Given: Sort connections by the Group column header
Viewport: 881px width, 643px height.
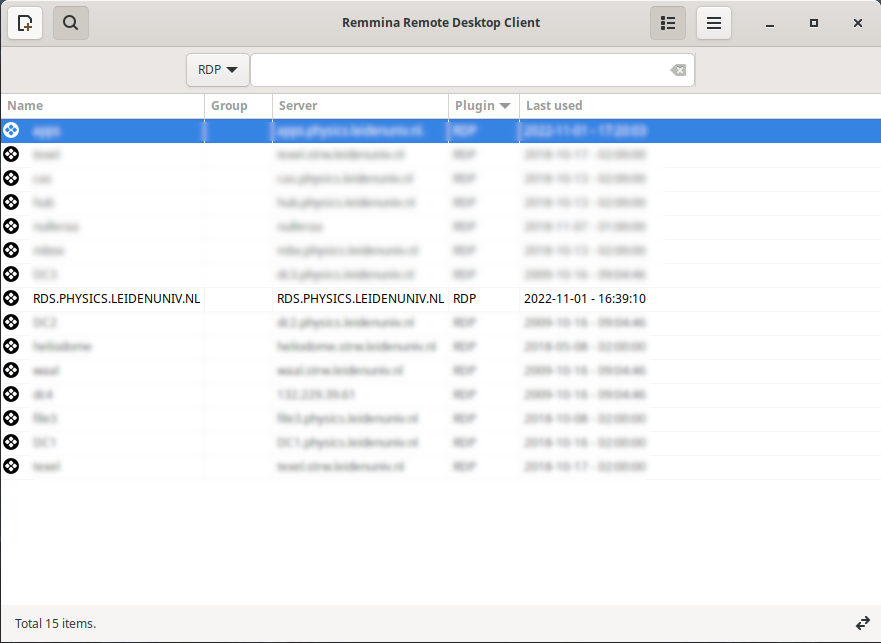Looking at the screenshot, I should coord(229,106).
